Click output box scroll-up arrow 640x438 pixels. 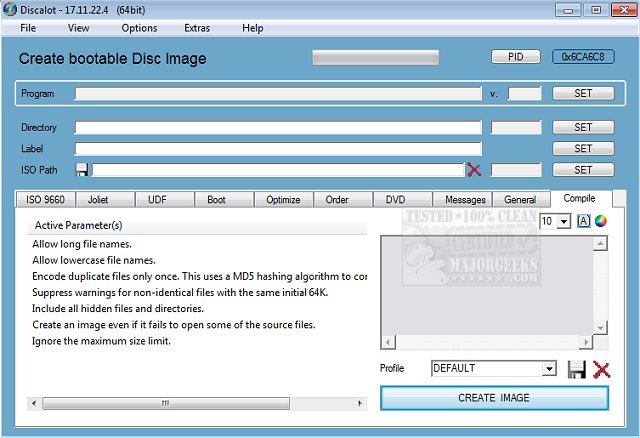600,244
